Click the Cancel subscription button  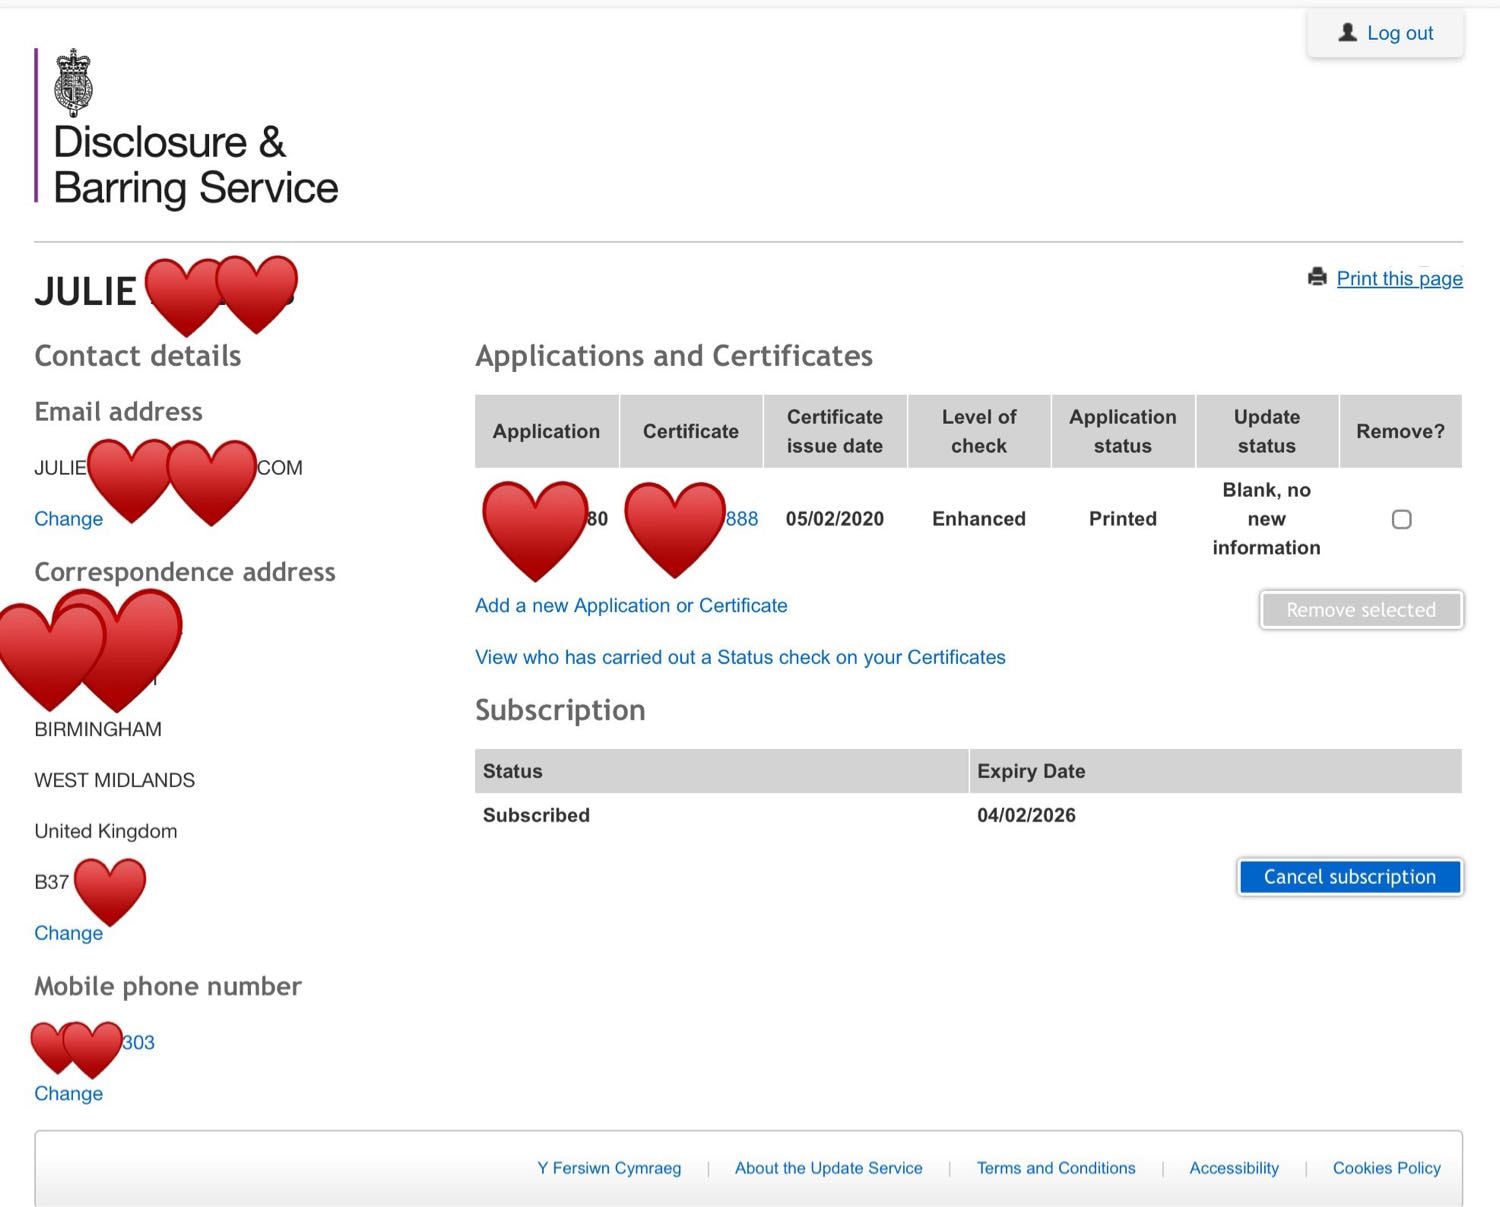pyautogui.click(x=1349, y=877)
